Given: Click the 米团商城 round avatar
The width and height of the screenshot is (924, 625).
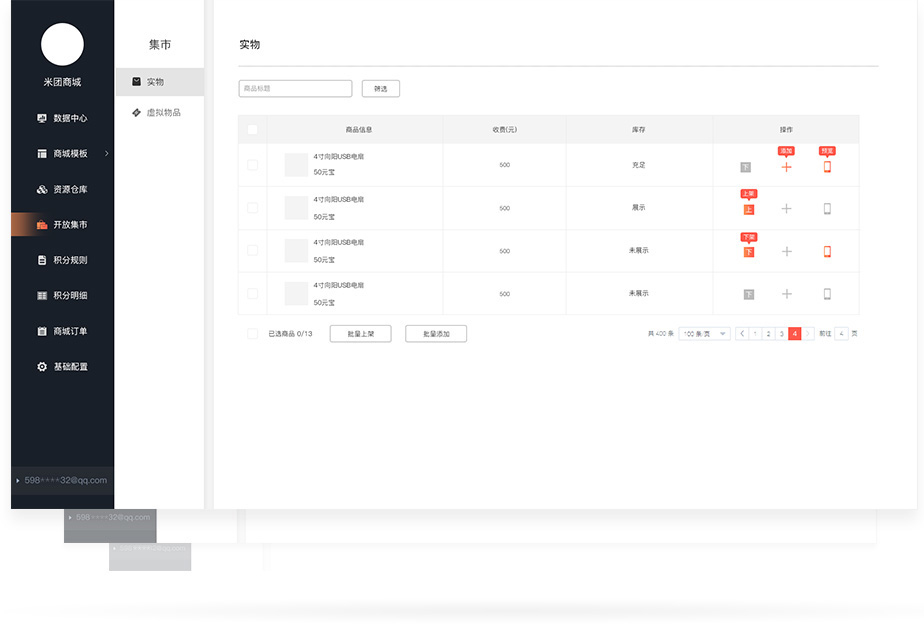Looking at the screenshot, I should (x=62, y=44).
